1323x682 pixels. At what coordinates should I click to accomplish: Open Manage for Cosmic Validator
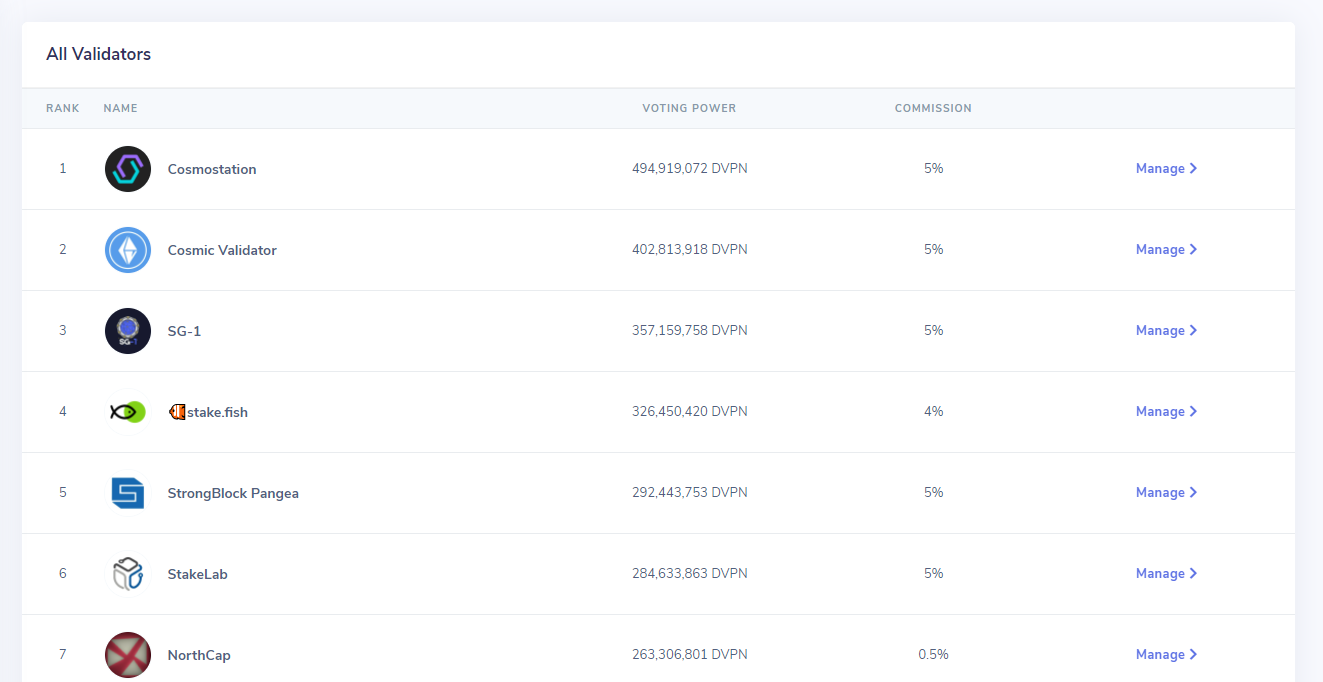[1166, 250]
